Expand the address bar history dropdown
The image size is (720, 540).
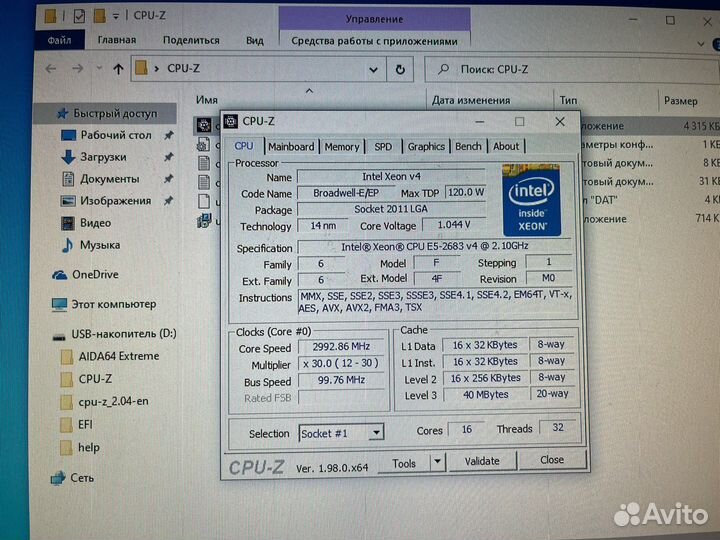point(373,70)
